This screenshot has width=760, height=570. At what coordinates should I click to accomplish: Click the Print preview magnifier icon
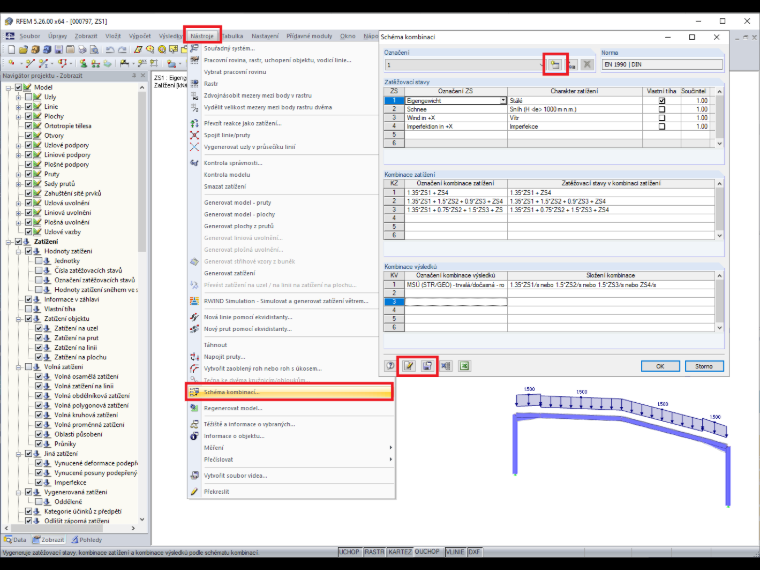pyautogui.click(x=94, y=49)
